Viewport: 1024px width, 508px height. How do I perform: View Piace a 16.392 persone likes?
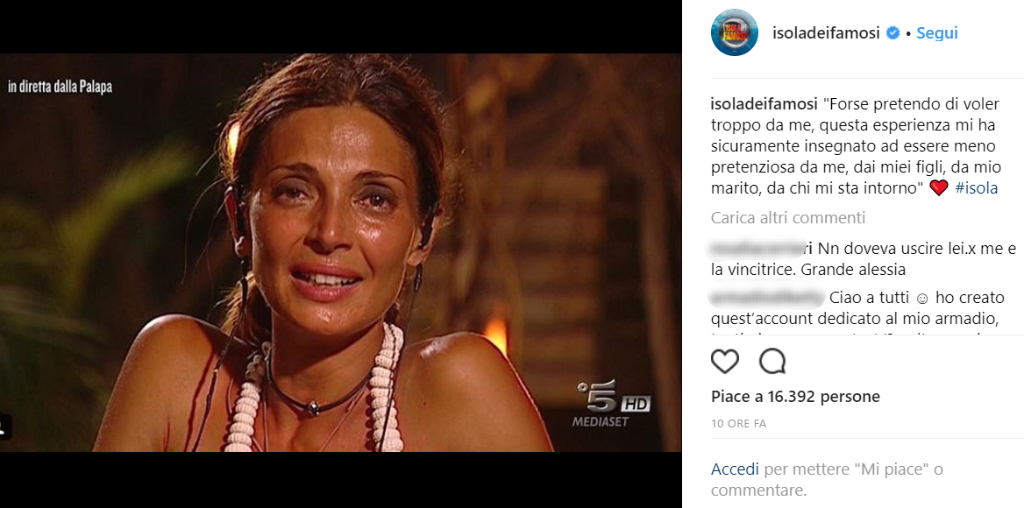tap(795, 396)
